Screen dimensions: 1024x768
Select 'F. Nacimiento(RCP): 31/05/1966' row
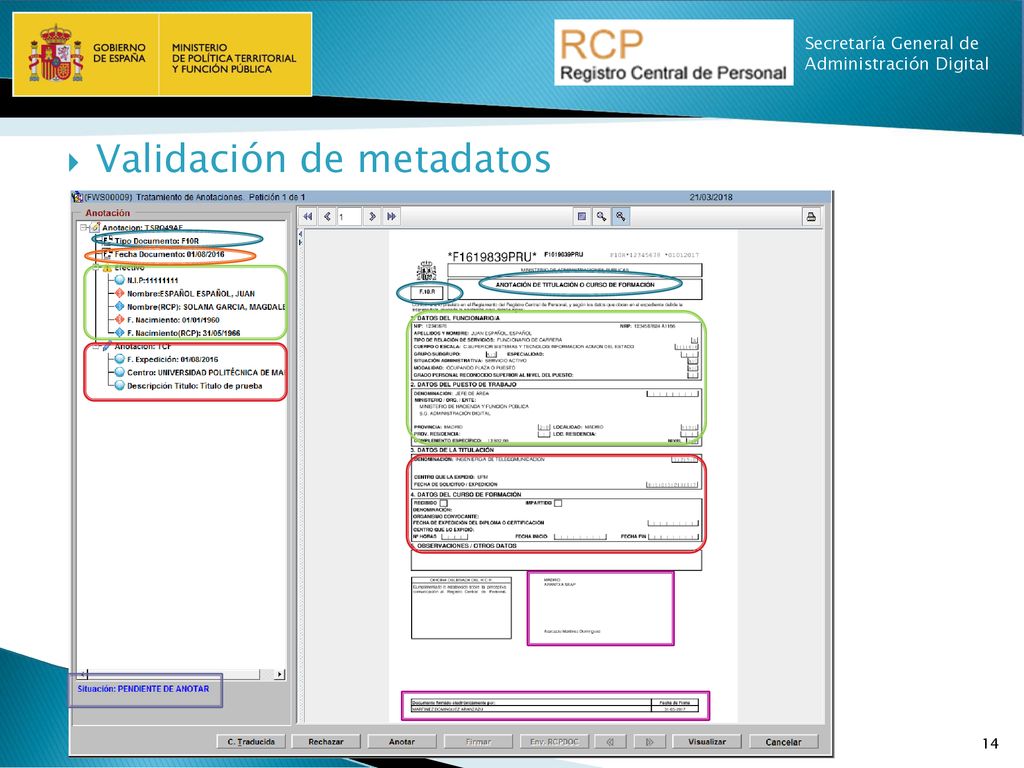click(x=184, y=333)
